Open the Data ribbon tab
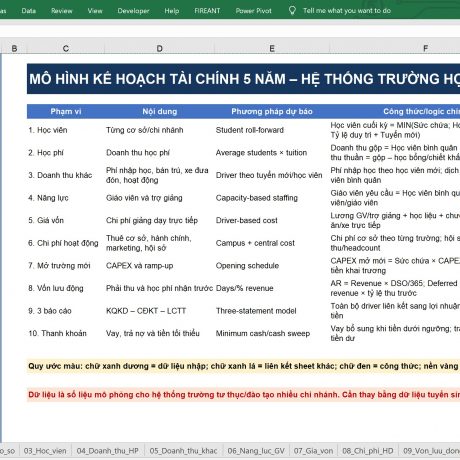 pos(29,11)
